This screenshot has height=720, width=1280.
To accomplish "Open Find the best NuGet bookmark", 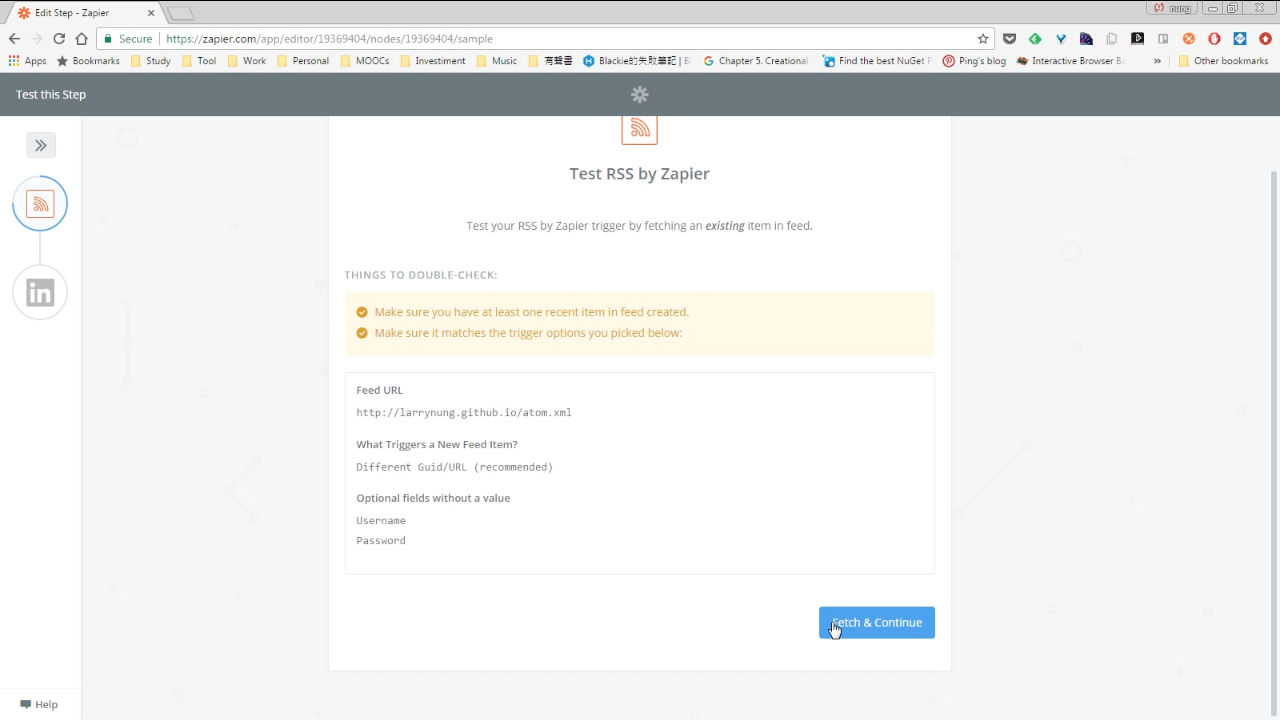I will [876, 60].
